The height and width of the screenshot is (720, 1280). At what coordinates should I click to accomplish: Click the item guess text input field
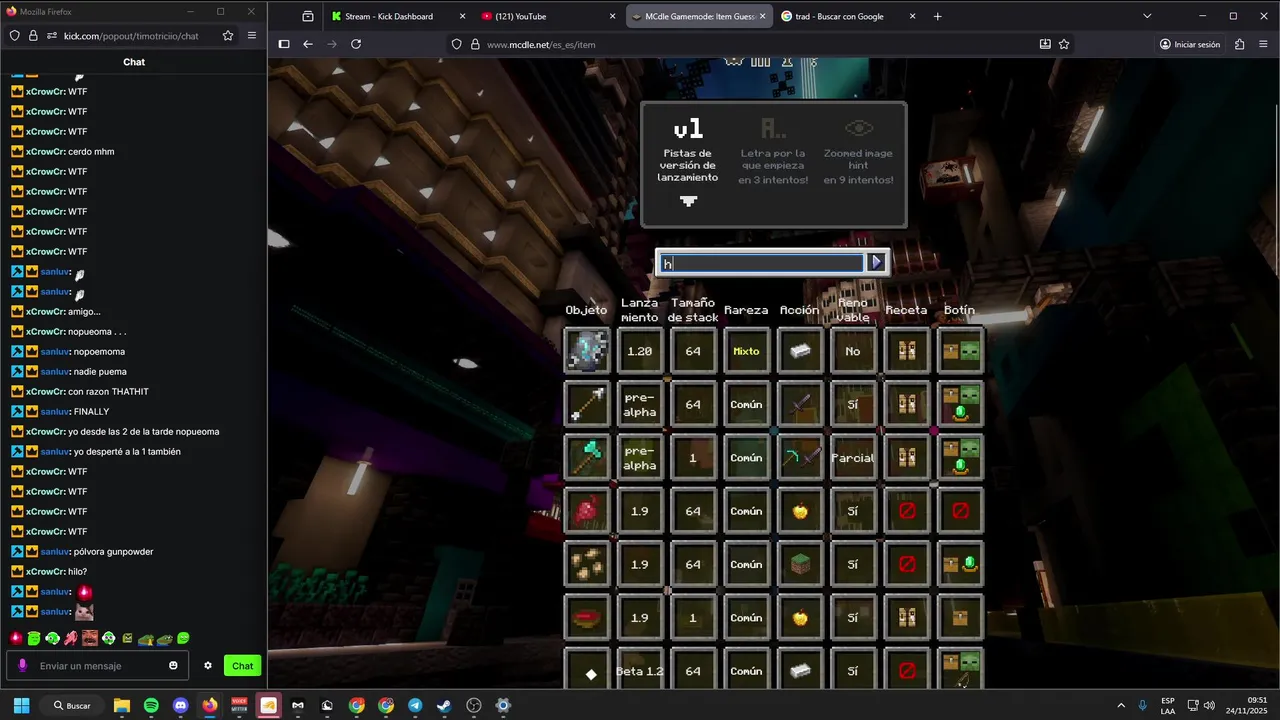click(x=762, y=263)
